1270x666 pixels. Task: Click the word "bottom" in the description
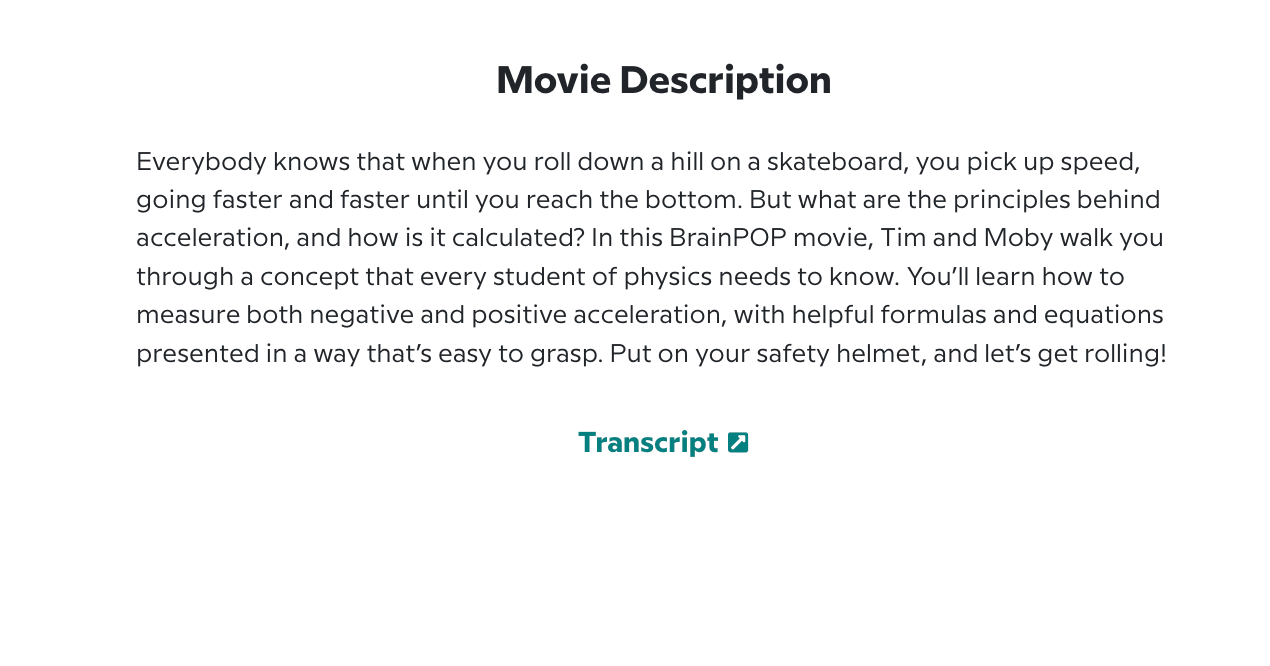[692, 200]
